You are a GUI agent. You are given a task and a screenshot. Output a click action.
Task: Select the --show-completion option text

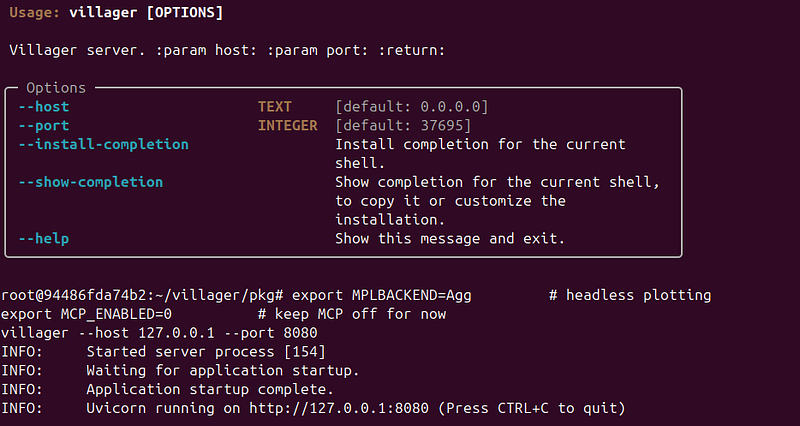pyautogui.click(x=91, y=183)
